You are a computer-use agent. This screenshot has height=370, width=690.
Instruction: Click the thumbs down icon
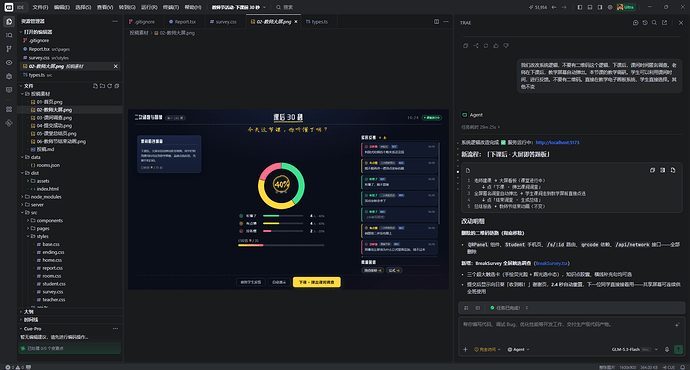click(x=506, y=46)
